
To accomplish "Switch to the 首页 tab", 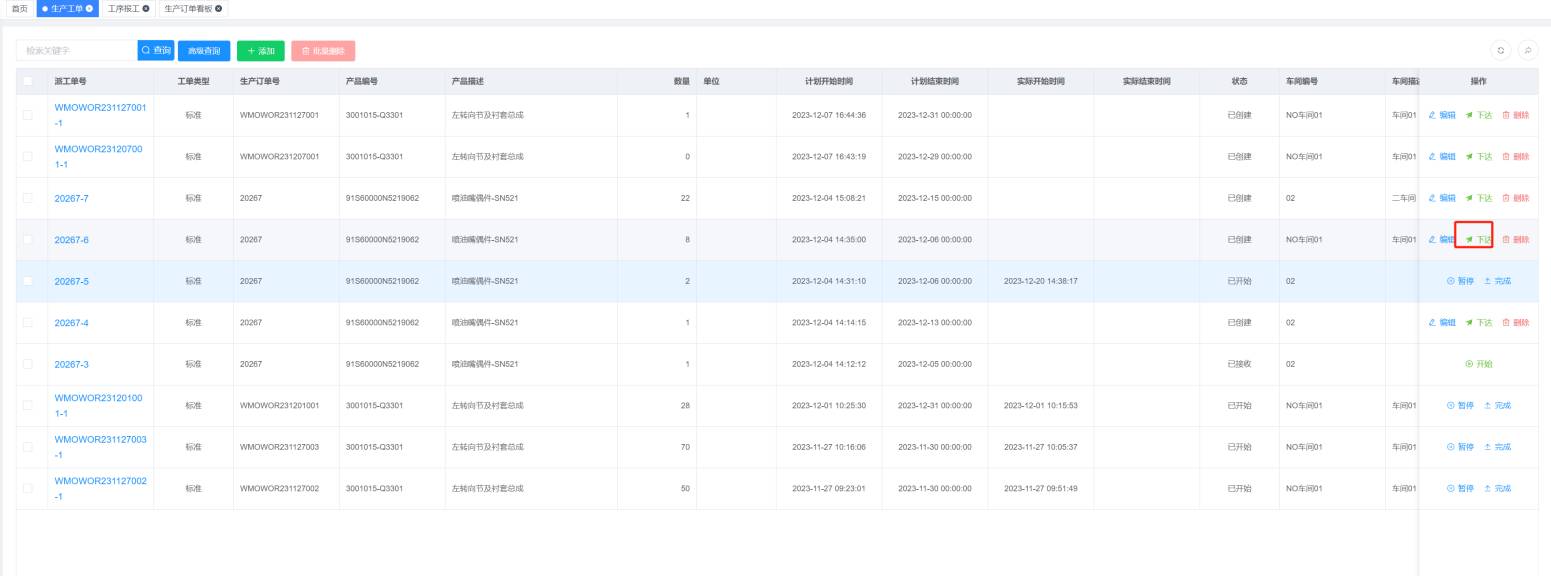I will (x=19, y=8).
